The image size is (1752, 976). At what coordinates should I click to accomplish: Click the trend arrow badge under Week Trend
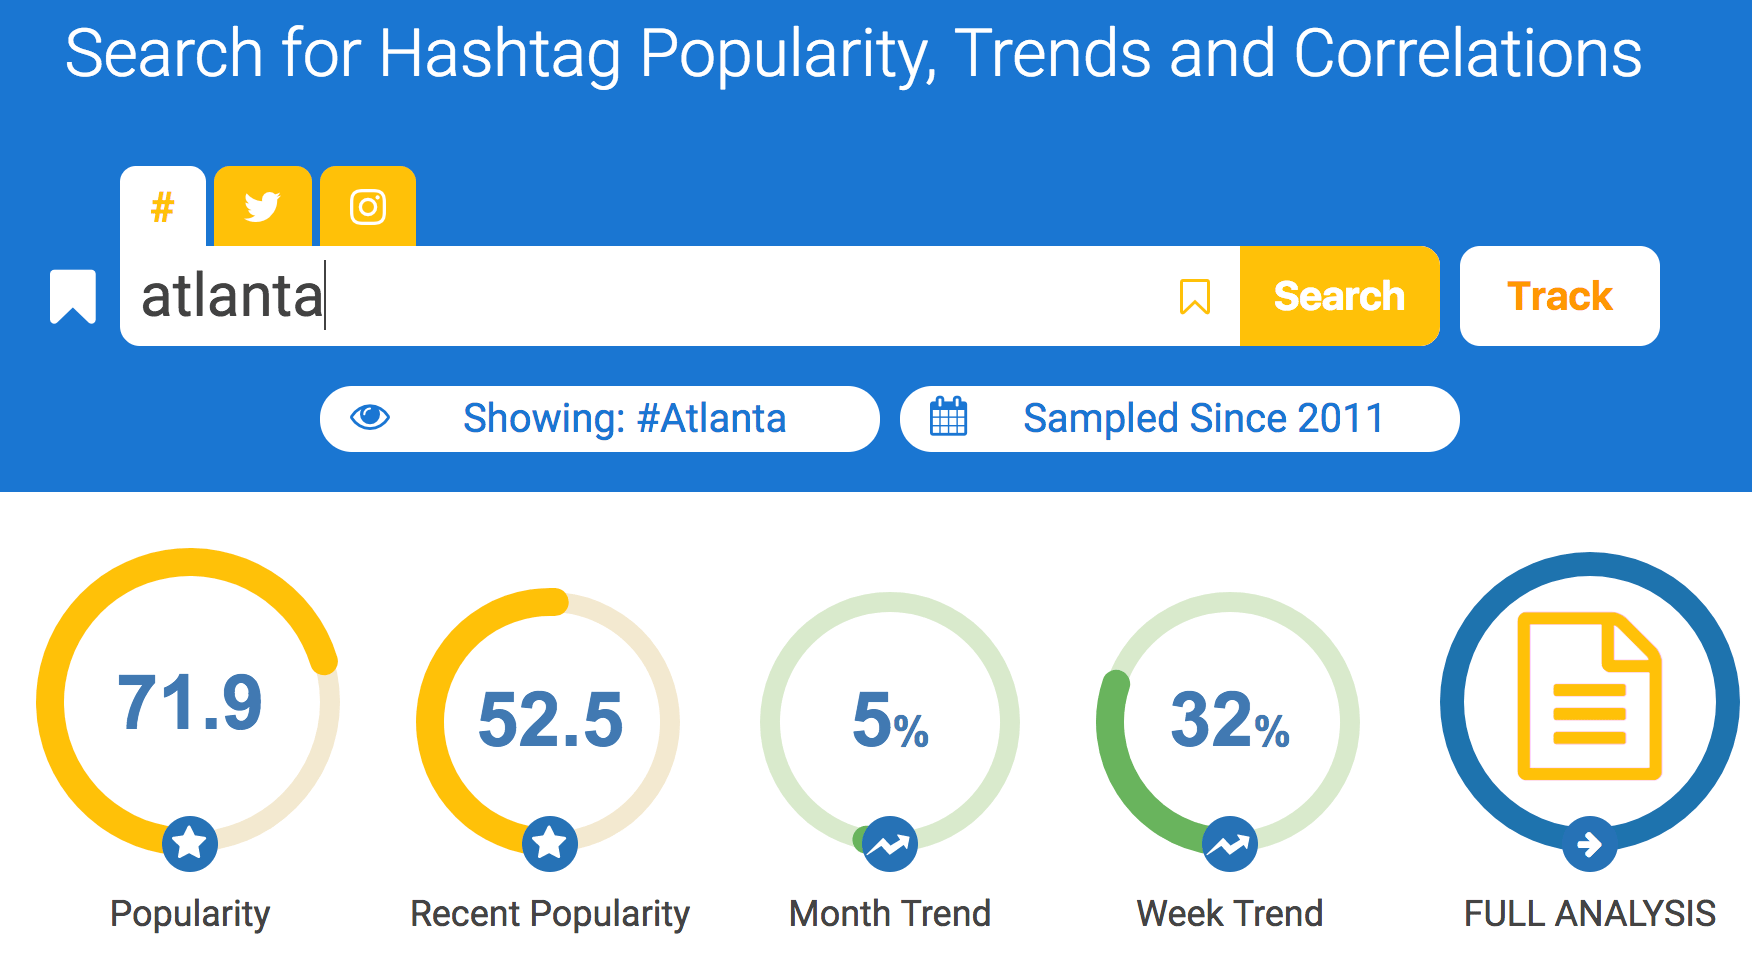(1229, 845)
